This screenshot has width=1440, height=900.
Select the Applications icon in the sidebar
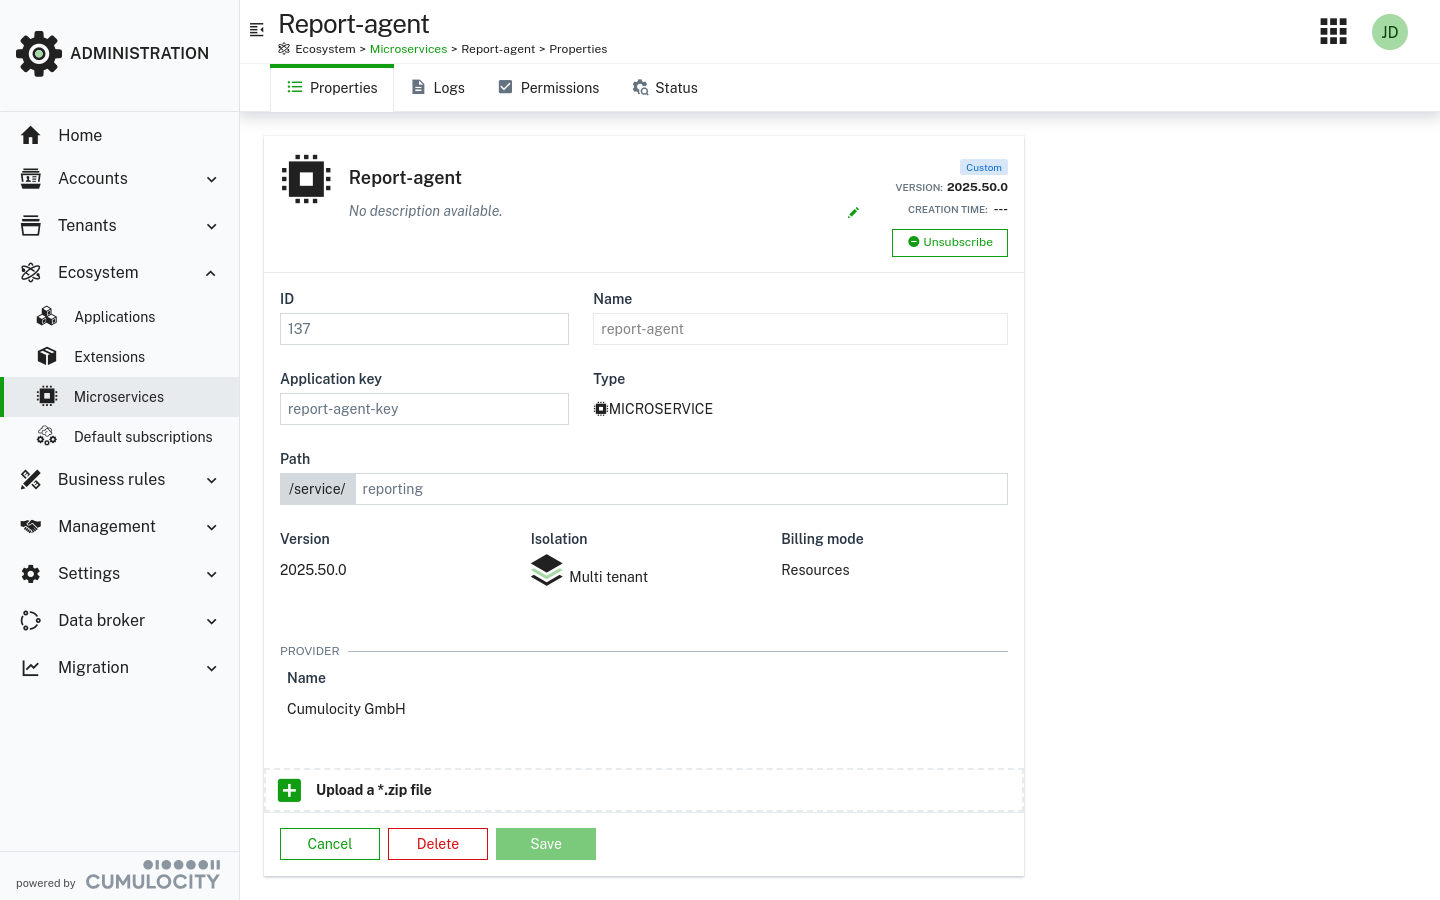point(47,316)
